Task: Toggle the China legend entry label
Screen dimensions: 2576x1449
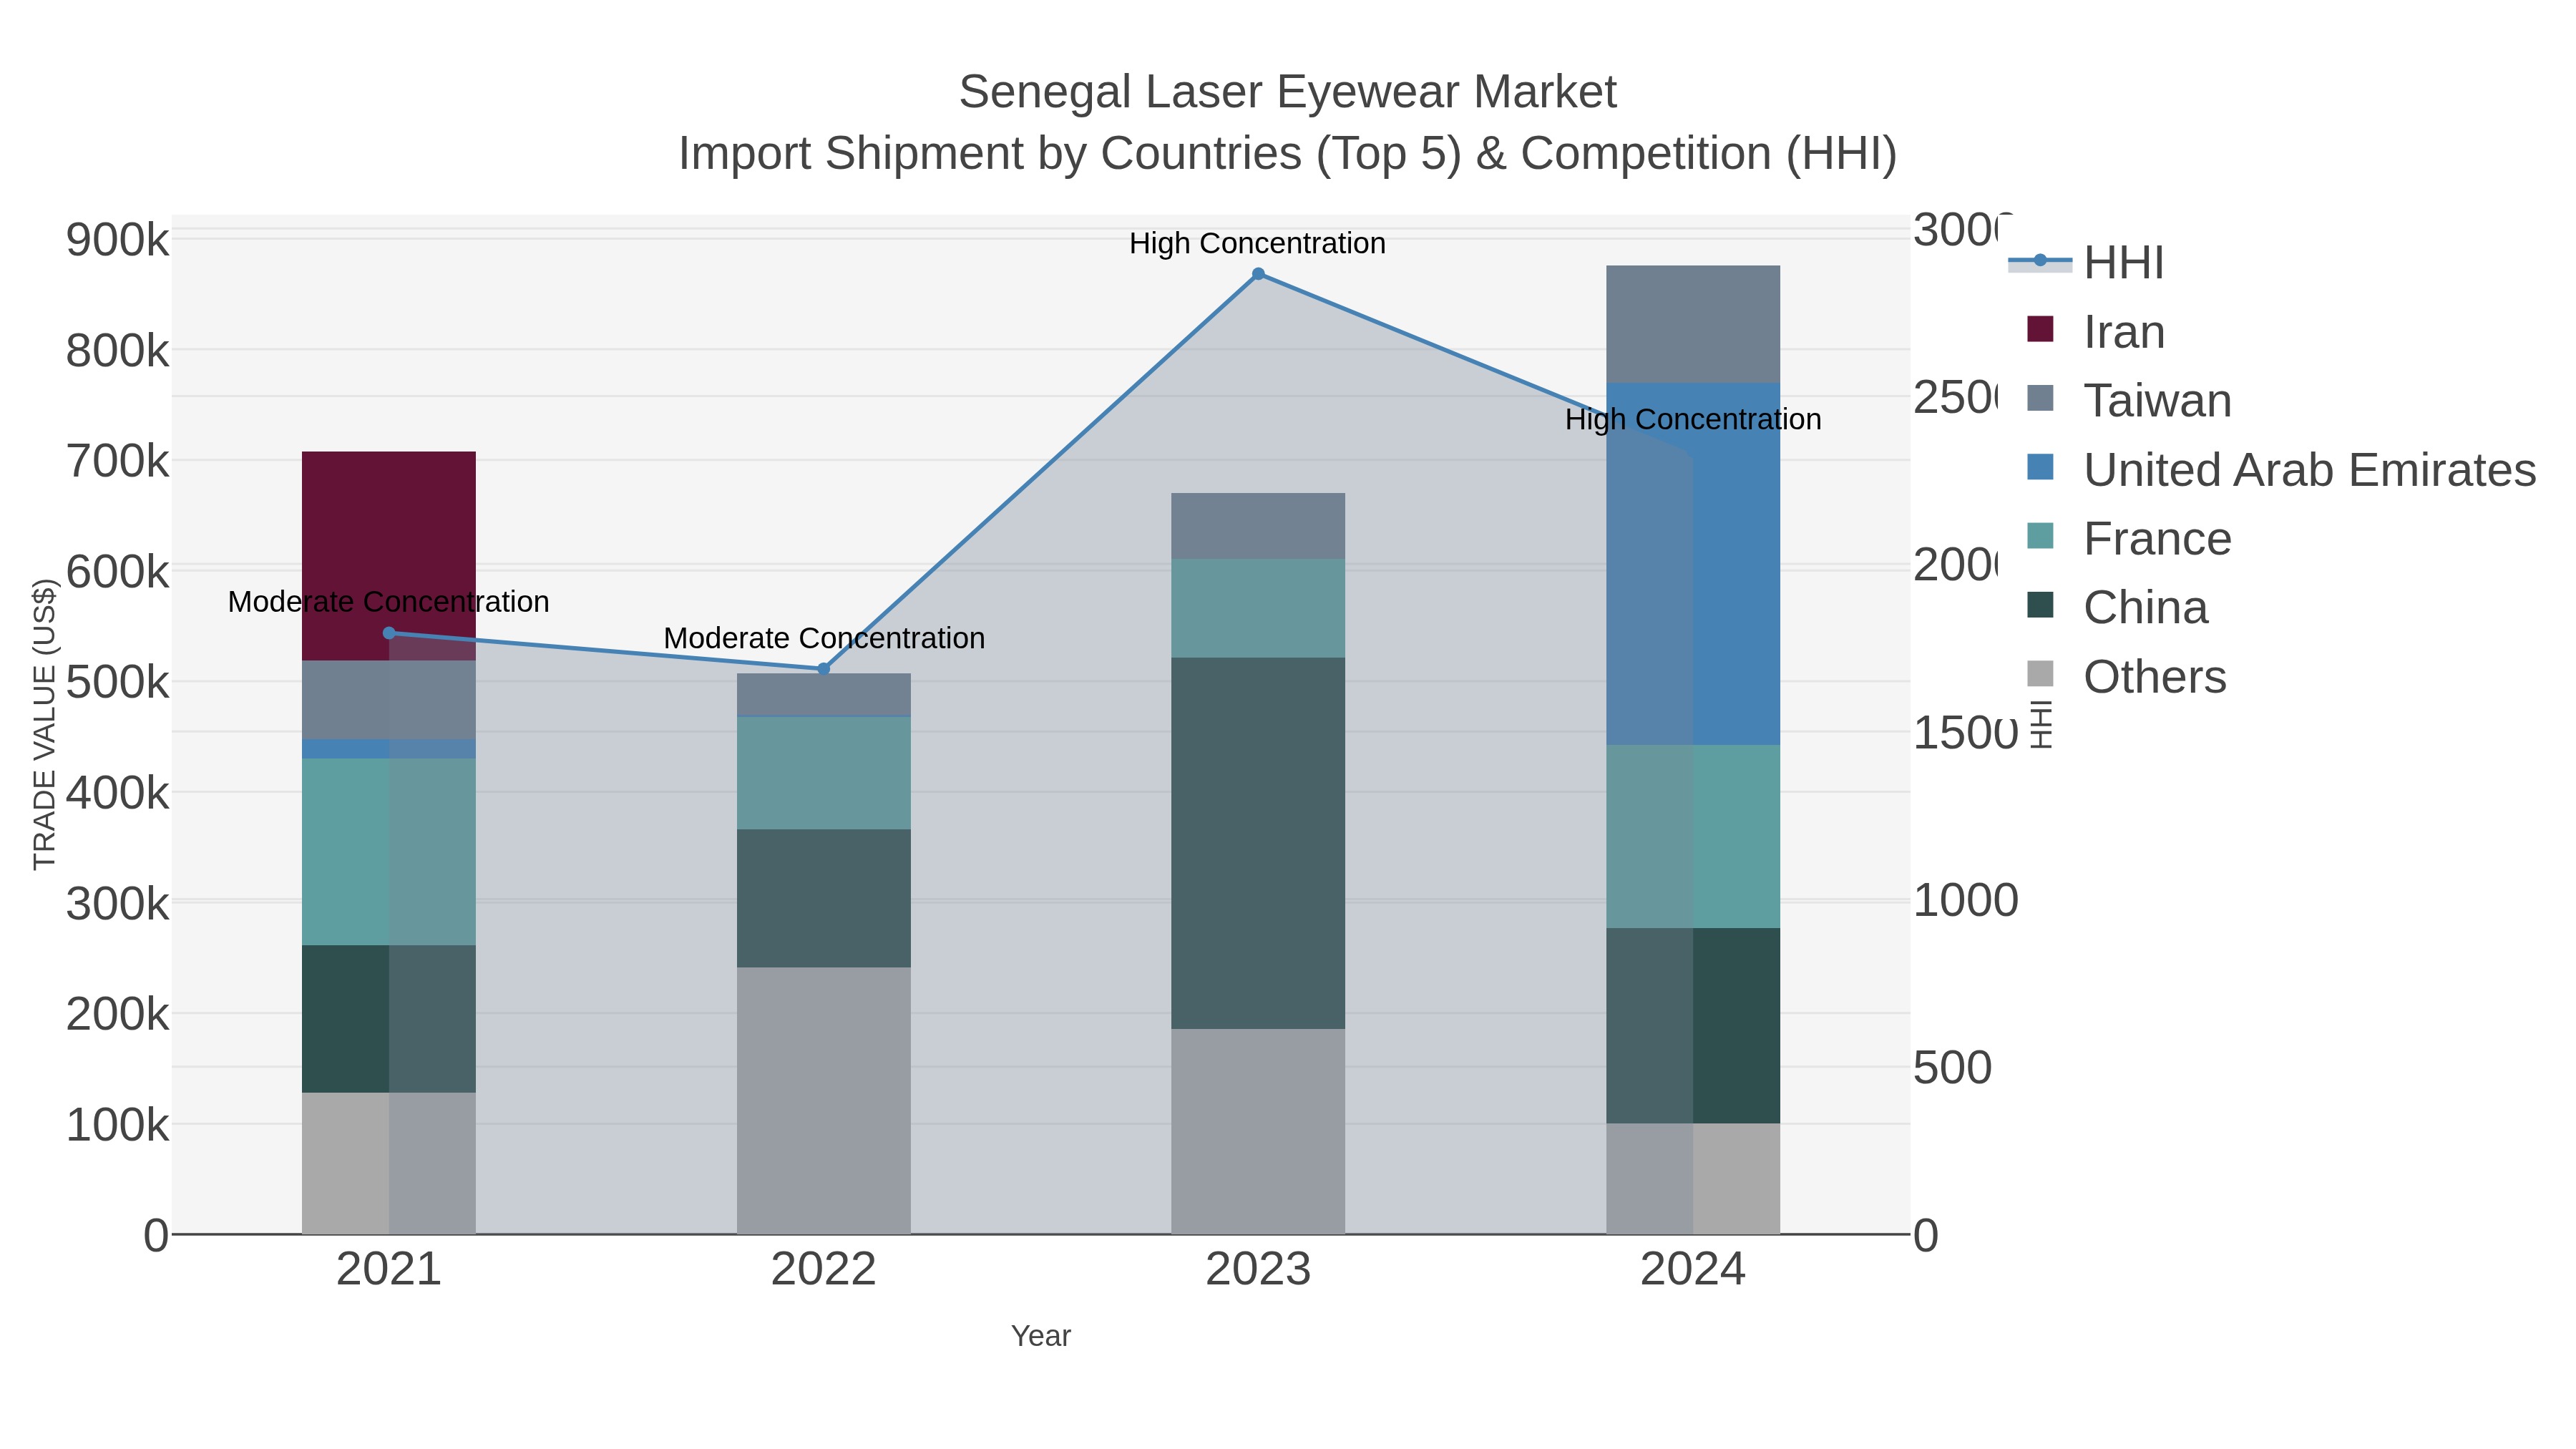Action: (x=2145, y=607)
